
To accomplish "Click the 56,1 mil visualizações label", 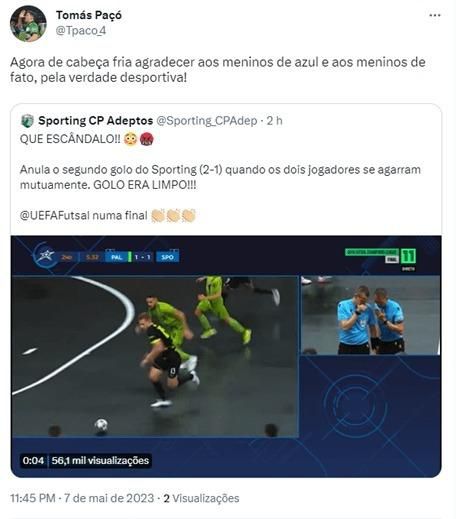I will [100, 461].
